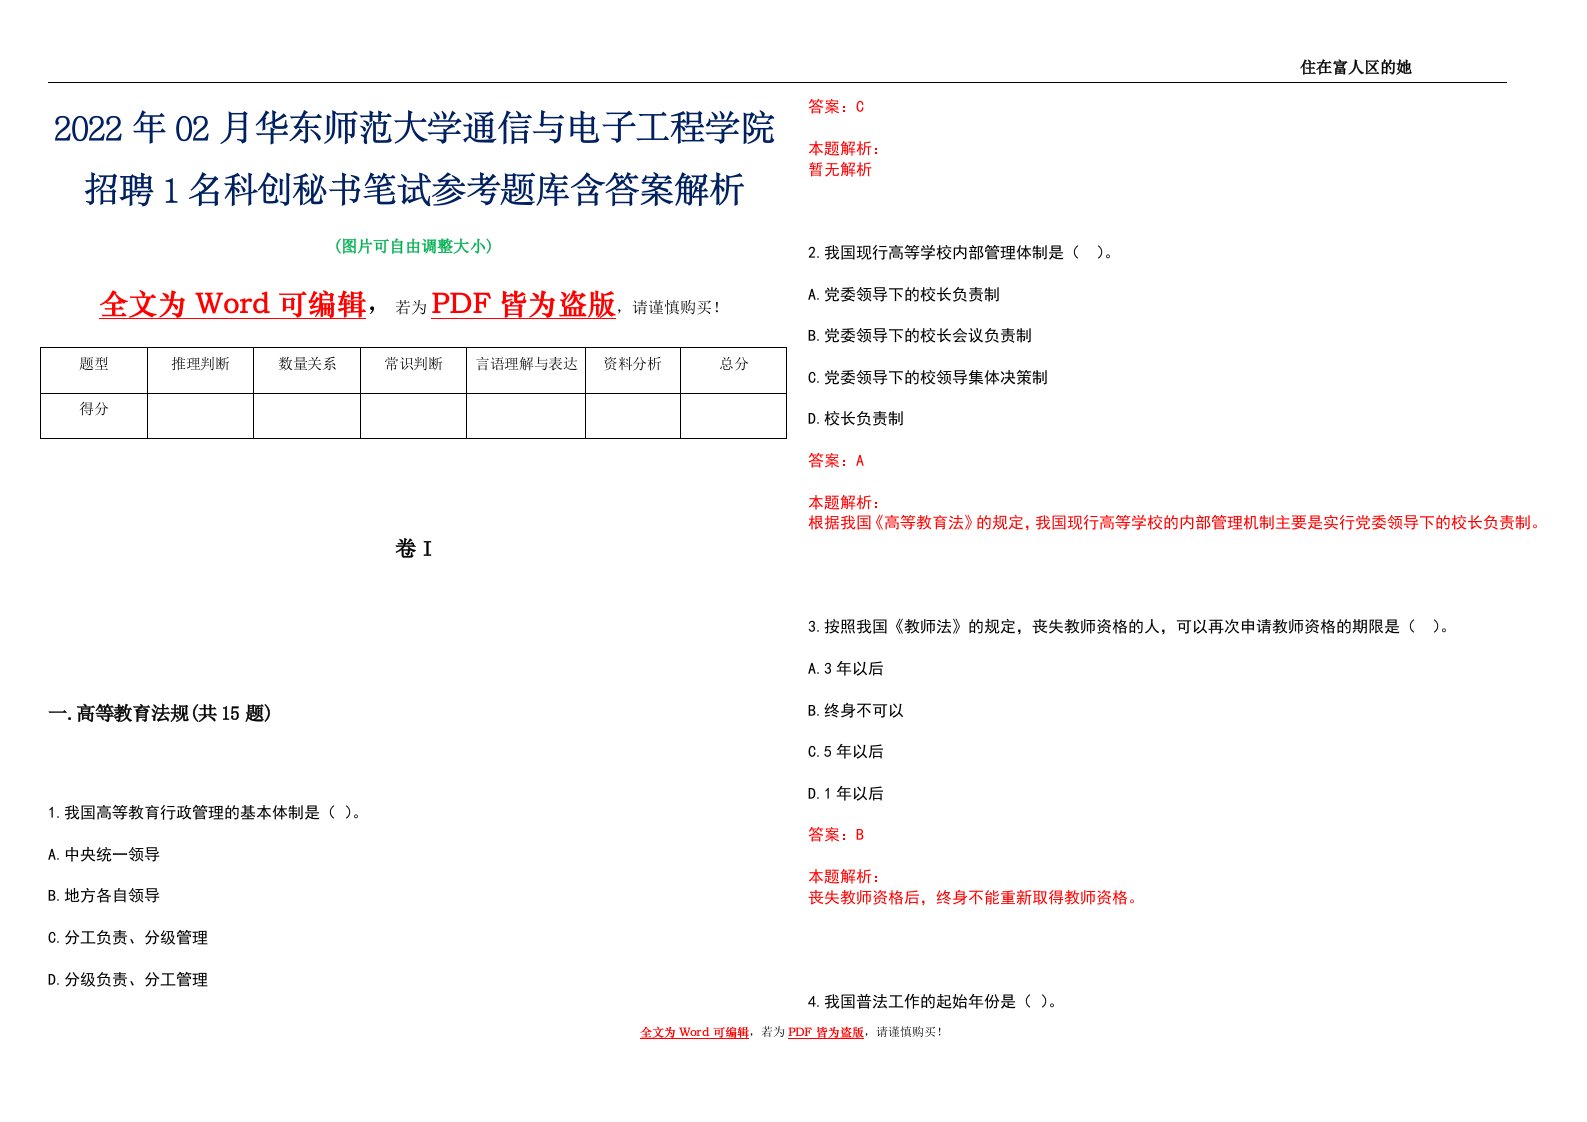1587x1122 pixels.
Task: Click question 1 我国高等教育行政管理的基本体制是
Action: (204, 813)
